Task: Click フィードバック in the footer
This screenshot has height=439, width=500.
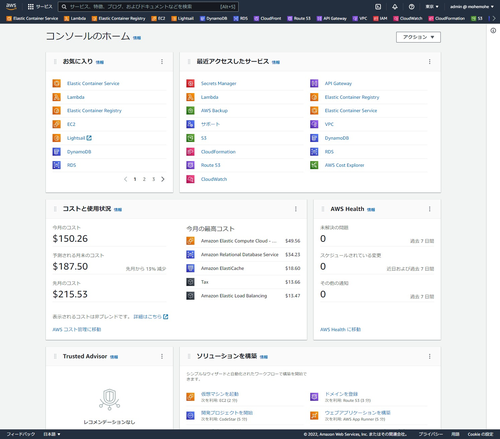Action: click(21, 434)
